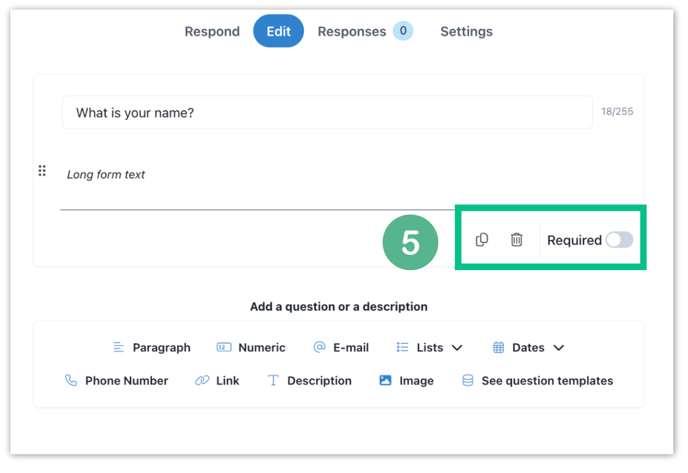688x473 pixels.
Task: Click the question title input field
Action: tap(327, 112)
